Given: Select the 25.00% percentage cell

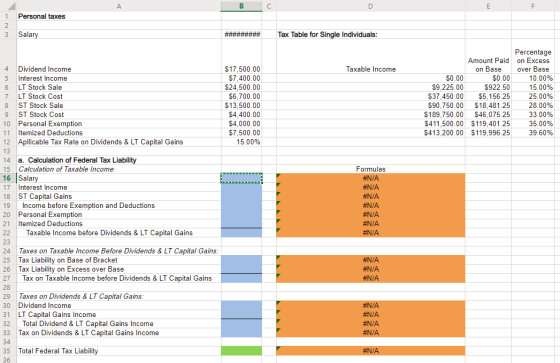Looking at the screenshot, I should tap(533, 96).
